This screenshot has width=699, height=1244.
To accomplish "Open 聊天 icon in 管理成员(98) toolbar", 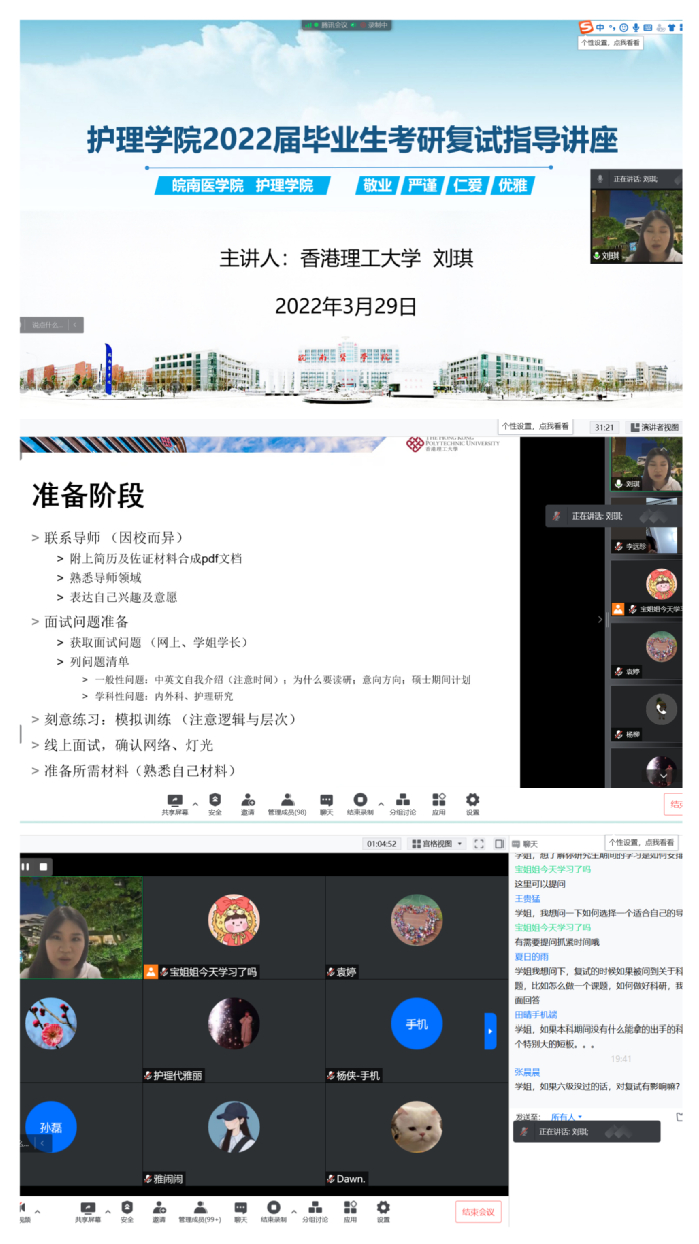I will tap(326, 804).
